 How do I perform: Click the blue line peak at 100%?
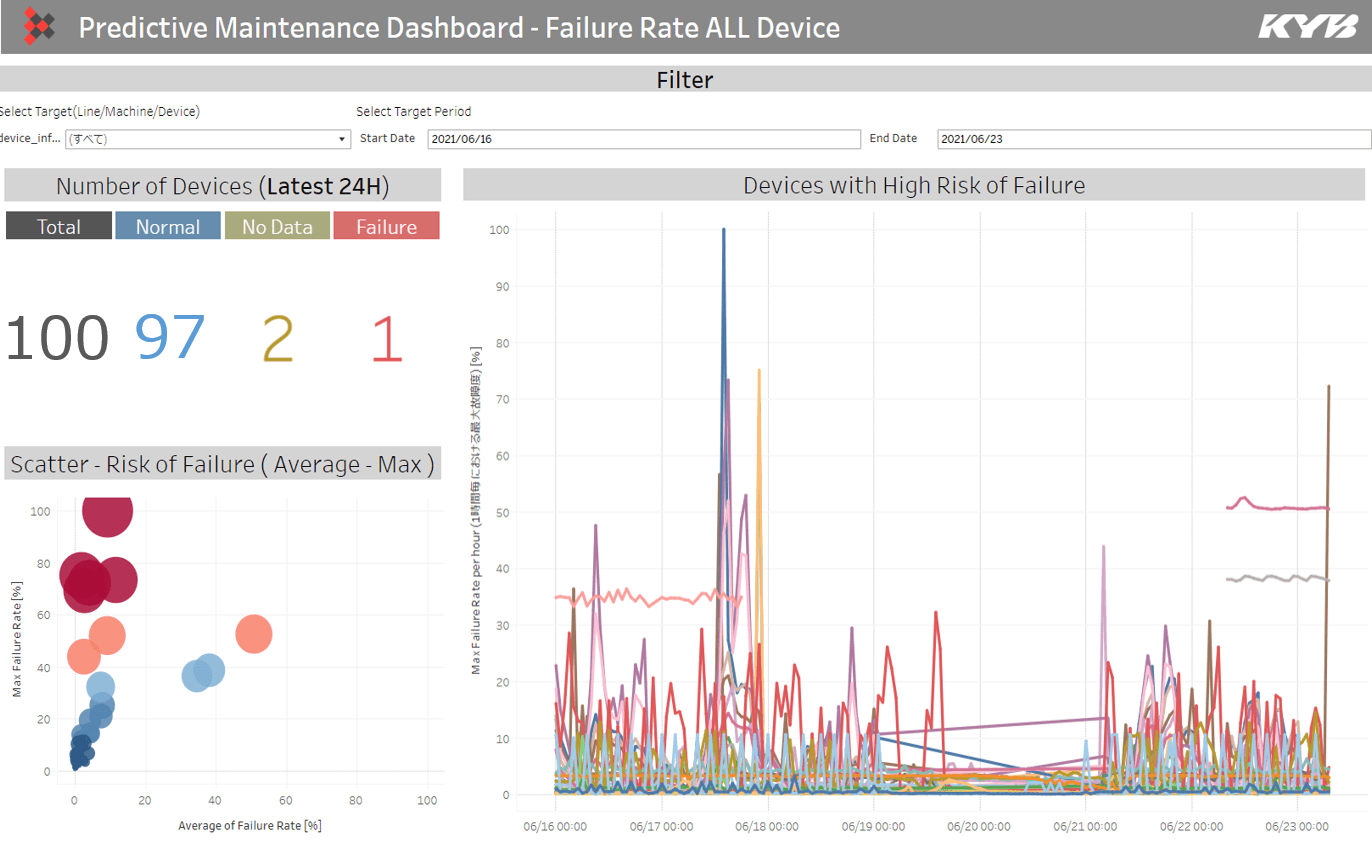point(723,231)
